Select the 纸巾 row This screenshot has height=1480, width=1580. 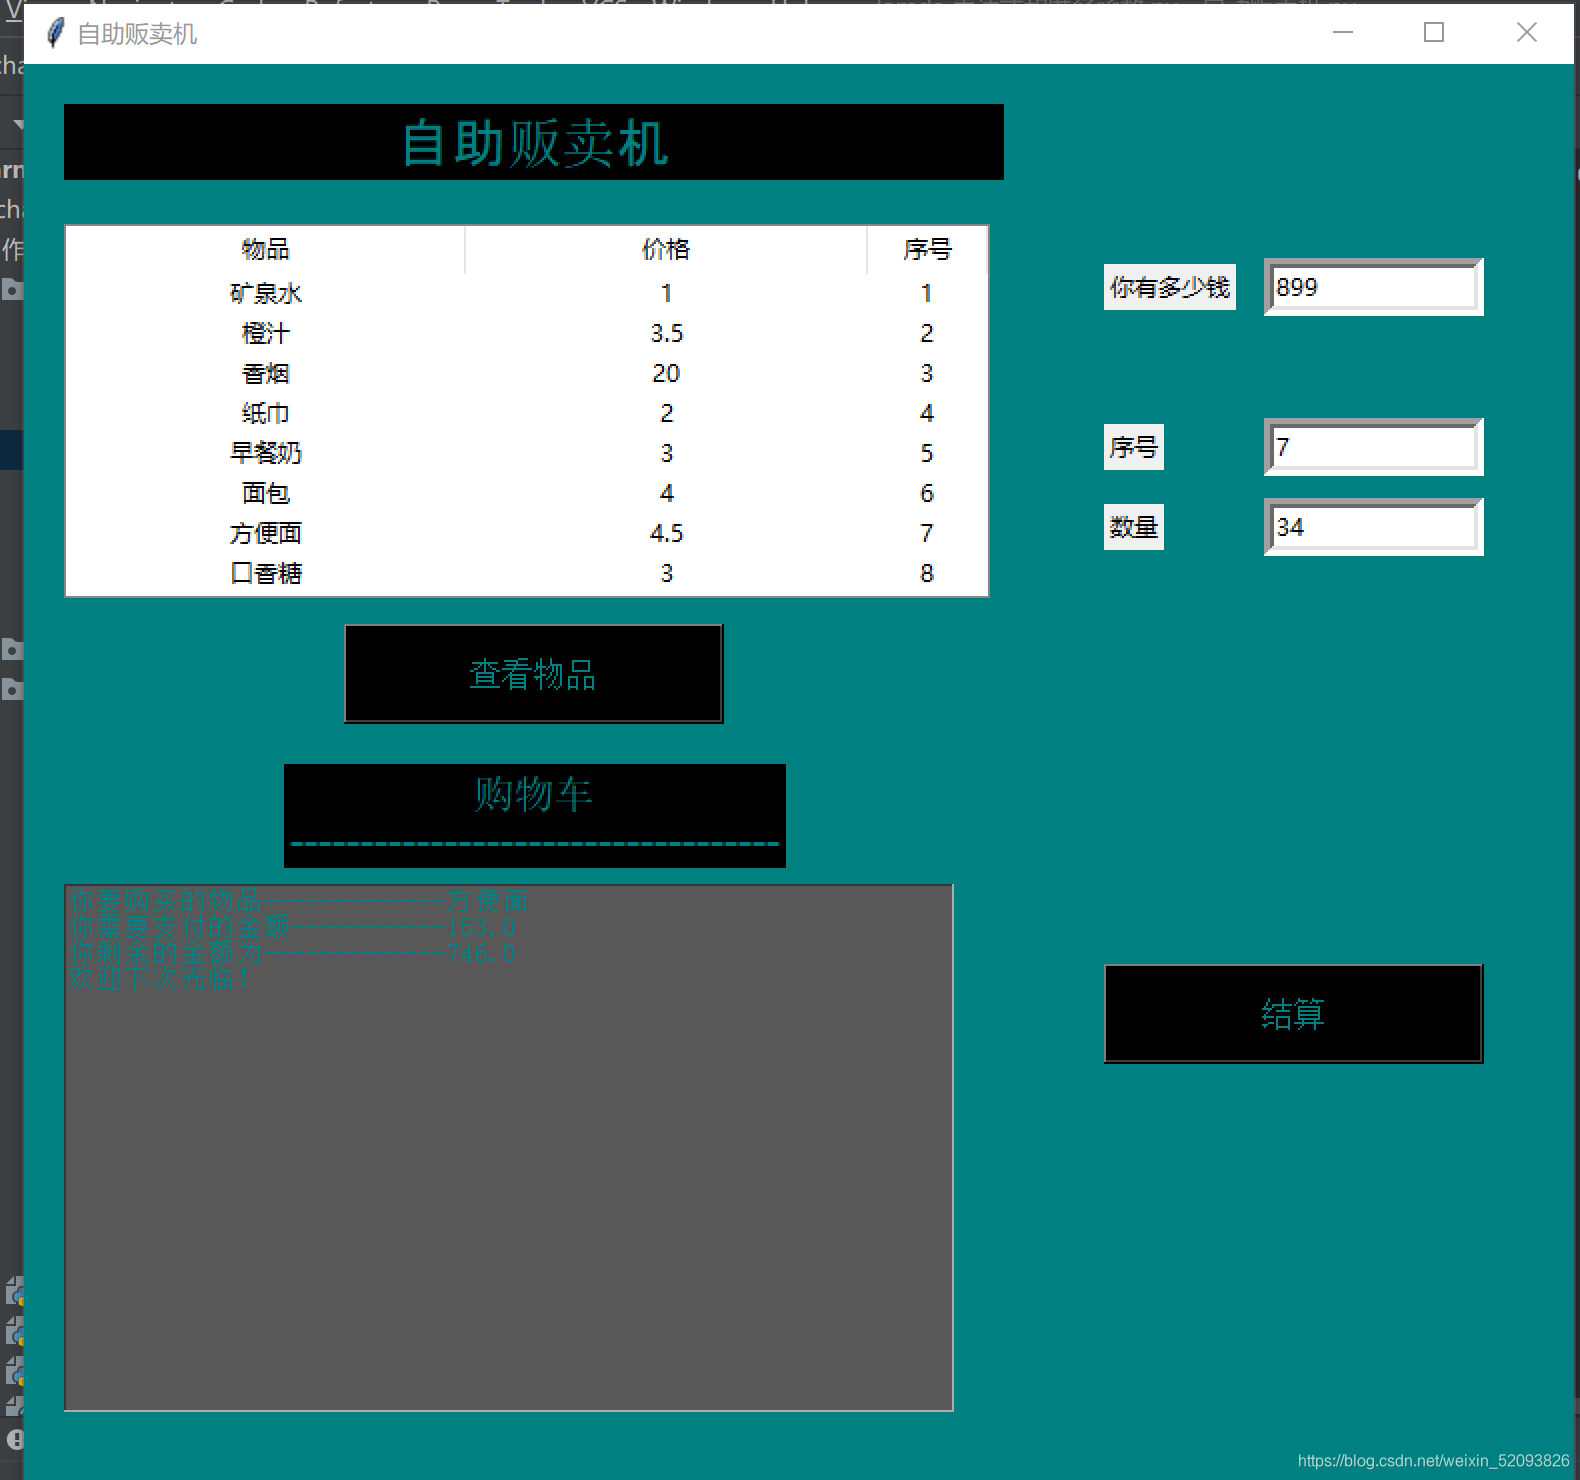[x=527, y=413]
